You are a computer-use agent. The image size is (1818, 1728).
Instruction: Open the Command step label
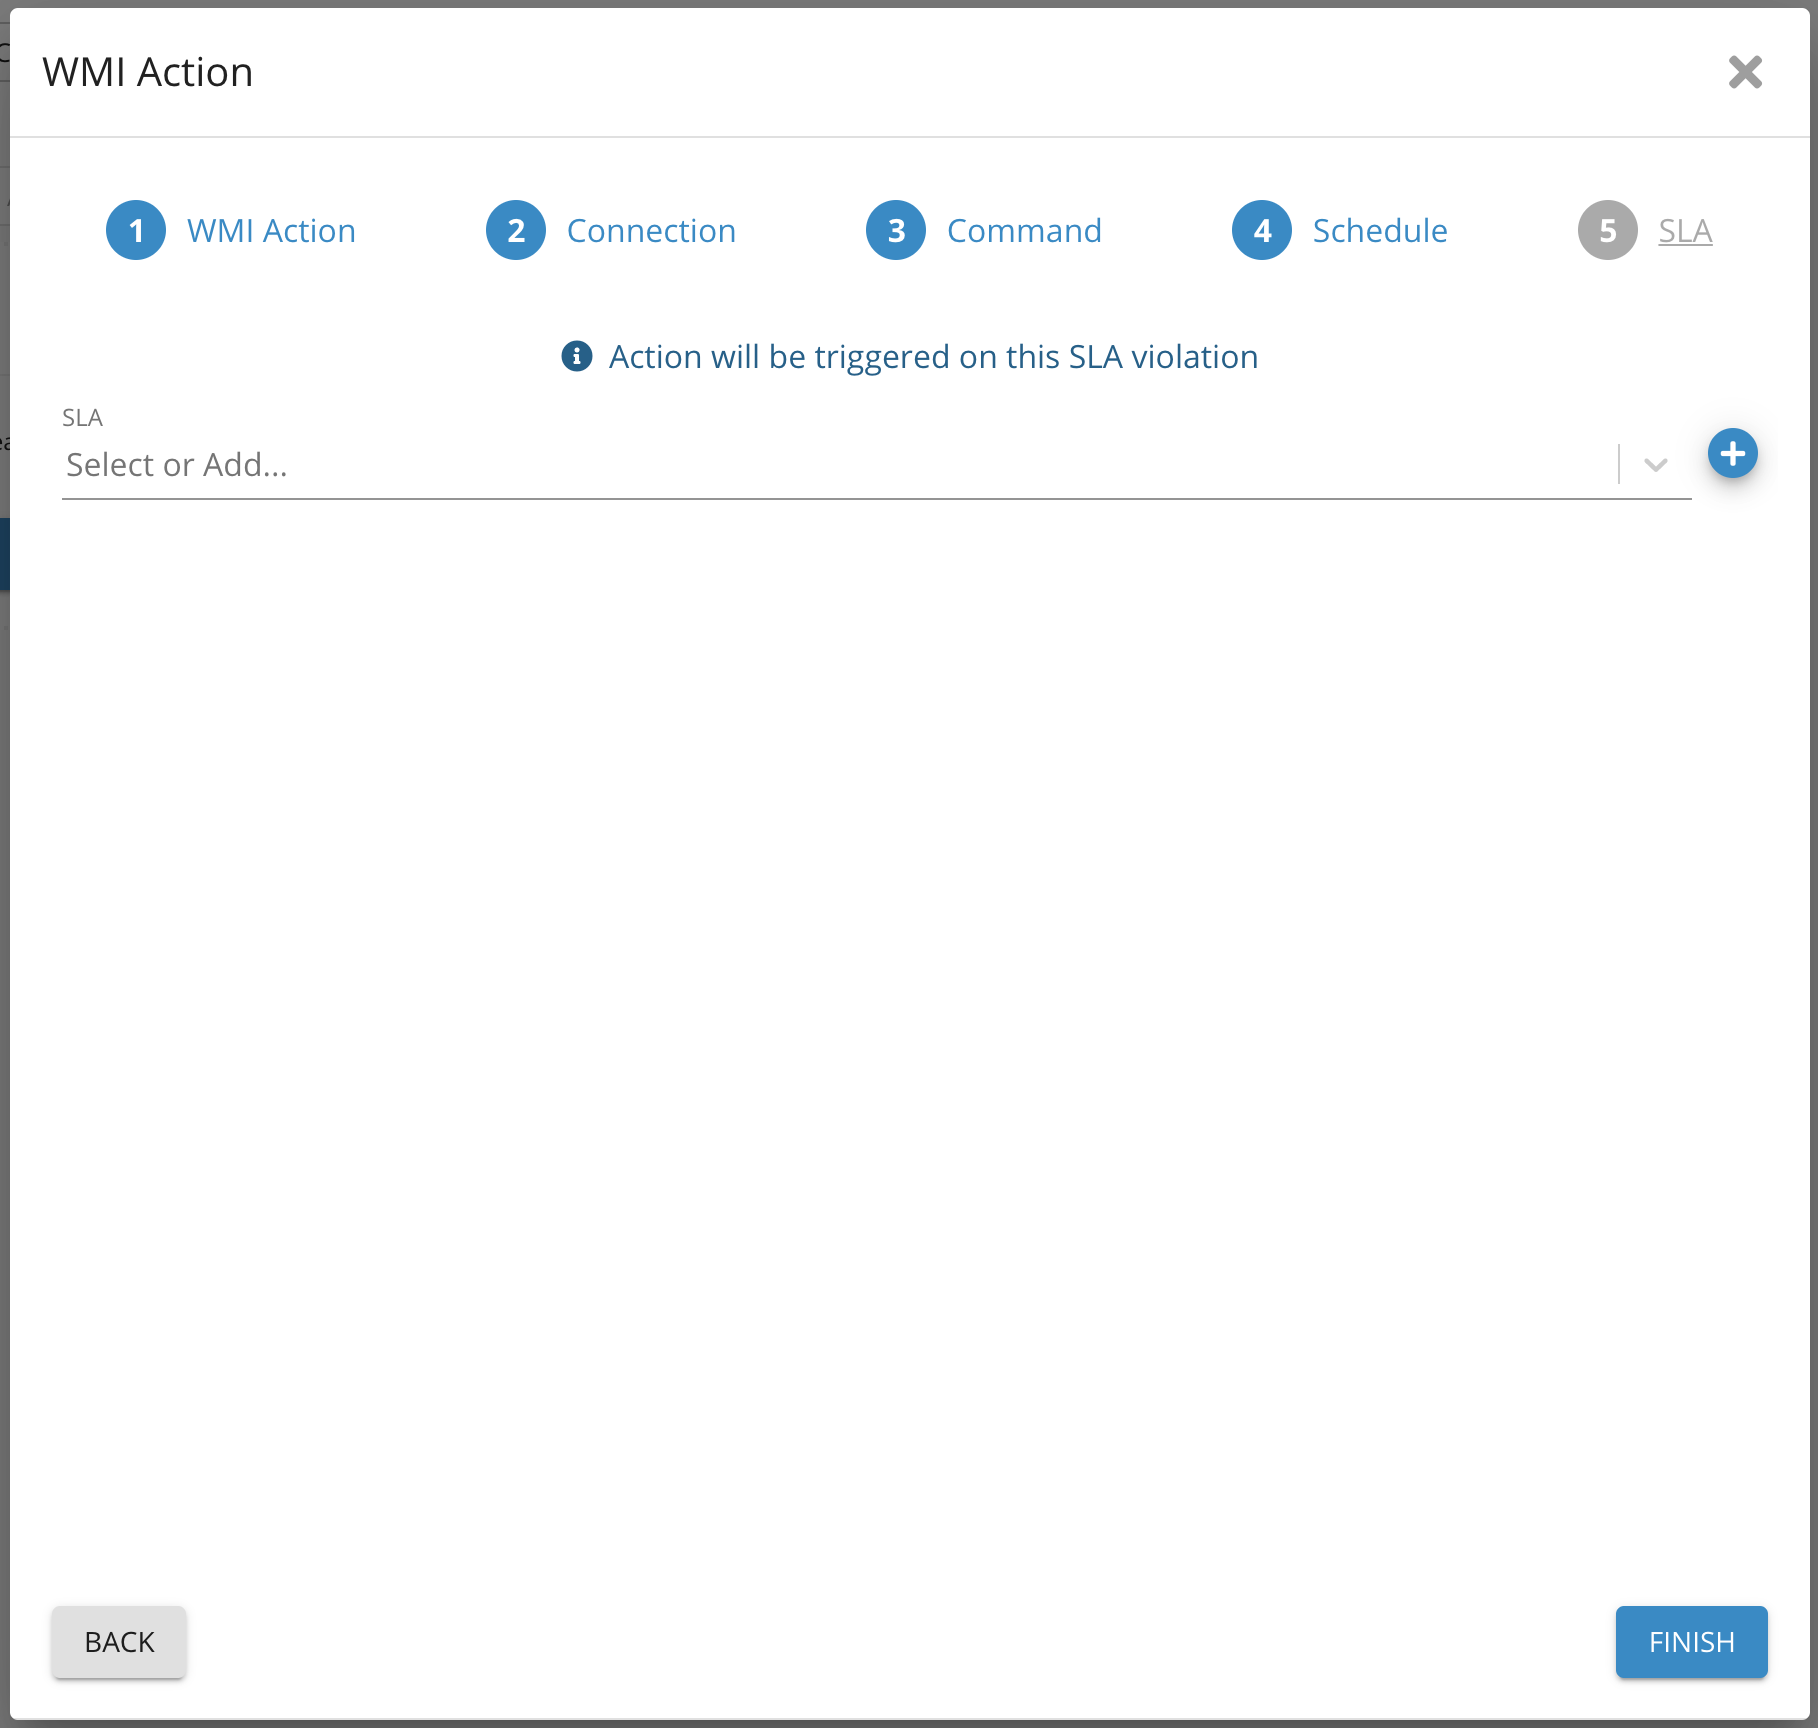[x=1024, y=231]
